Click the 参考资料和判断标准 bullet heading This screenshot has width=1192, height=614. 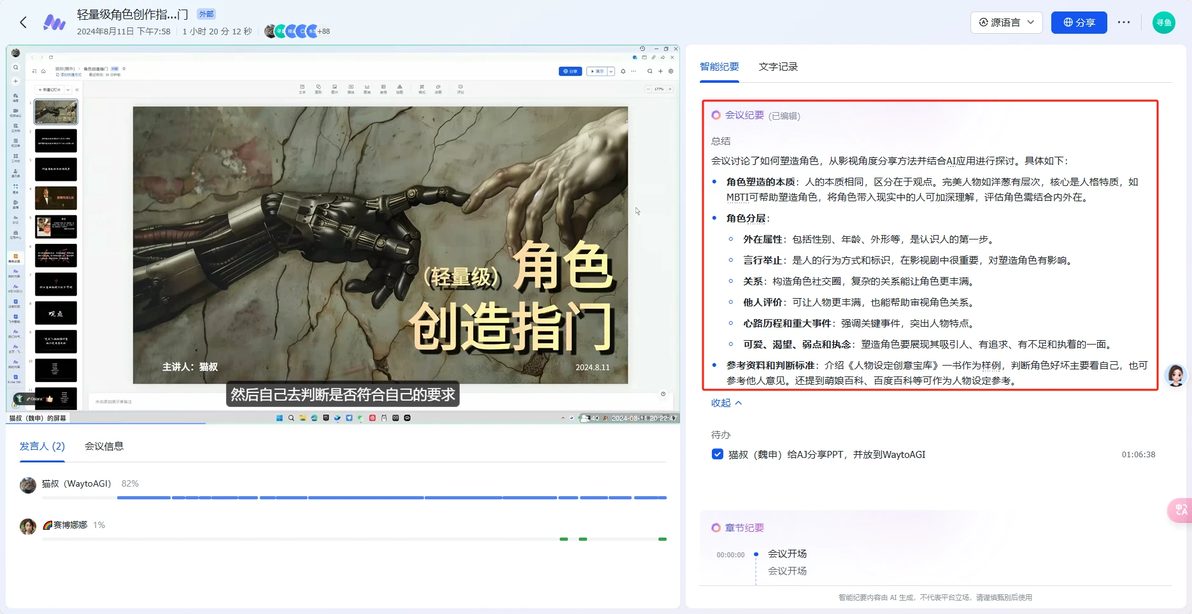[771, 365]
